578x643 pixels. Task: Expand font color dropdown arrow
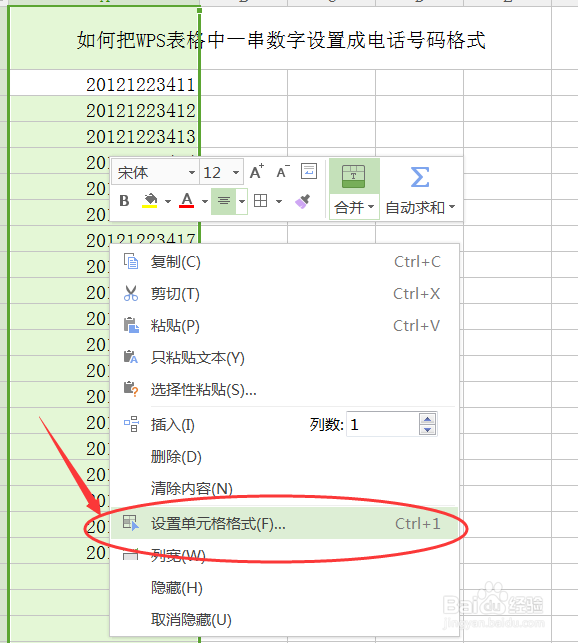[x=204, y=201]
